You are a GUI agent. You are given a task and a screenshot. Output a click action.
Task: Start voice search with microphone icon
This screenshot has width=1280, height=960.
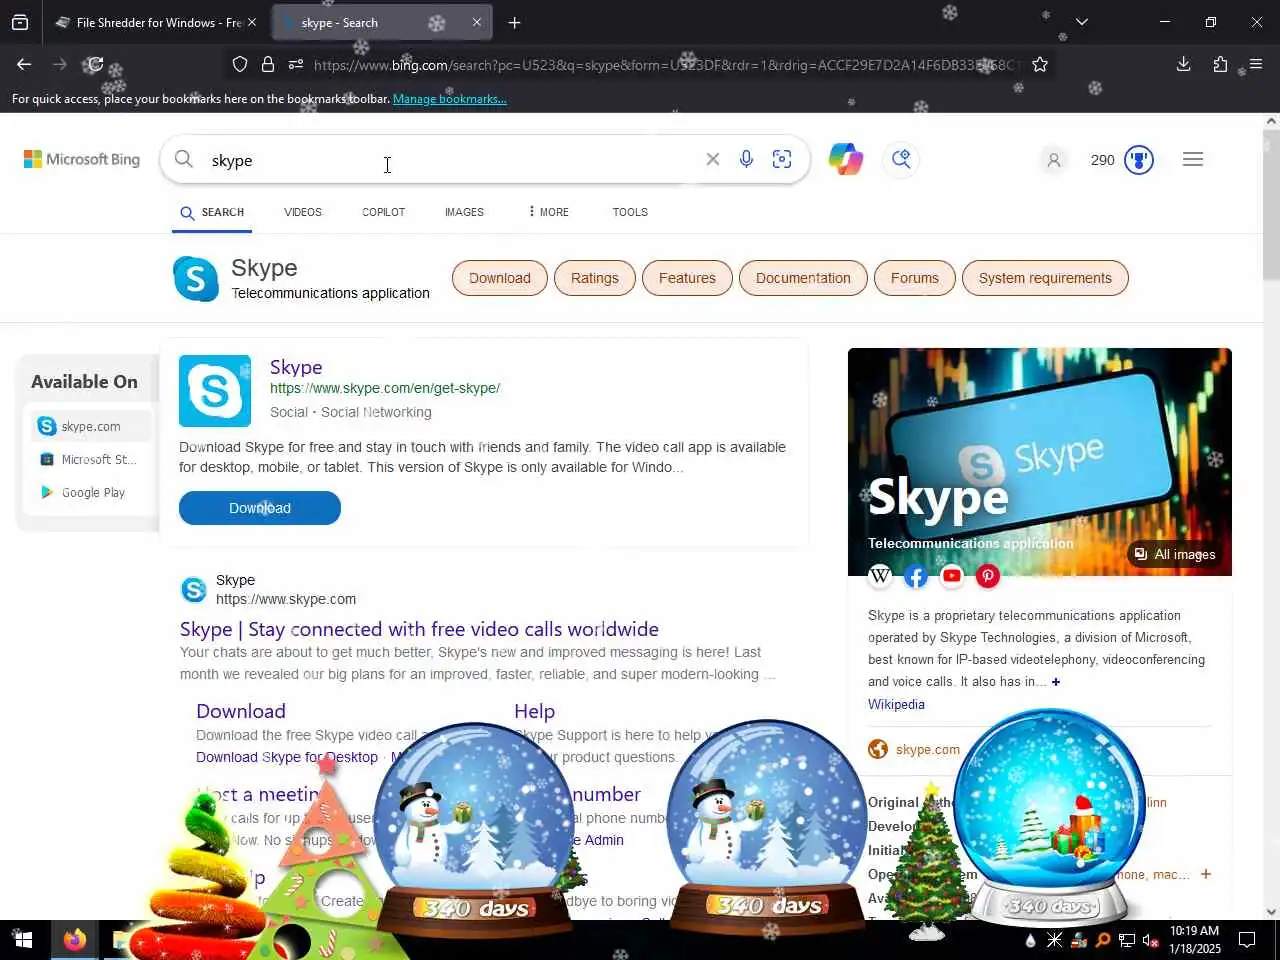click(x=746, y=159)
